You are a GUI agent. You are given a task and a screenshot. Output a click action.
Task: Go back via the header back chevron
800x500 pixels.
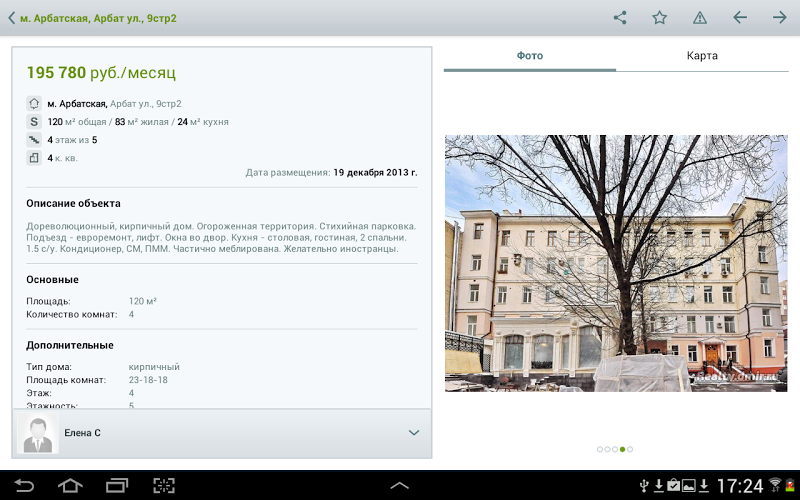pyautogui.click(x=11, y=18)
